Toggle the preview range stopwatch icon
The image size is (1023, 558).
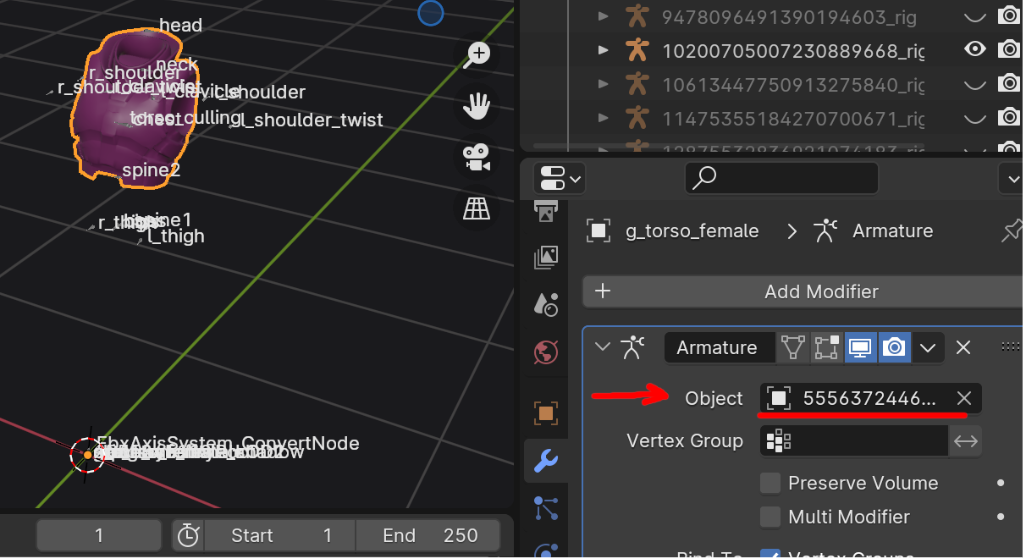pos(188,535)
